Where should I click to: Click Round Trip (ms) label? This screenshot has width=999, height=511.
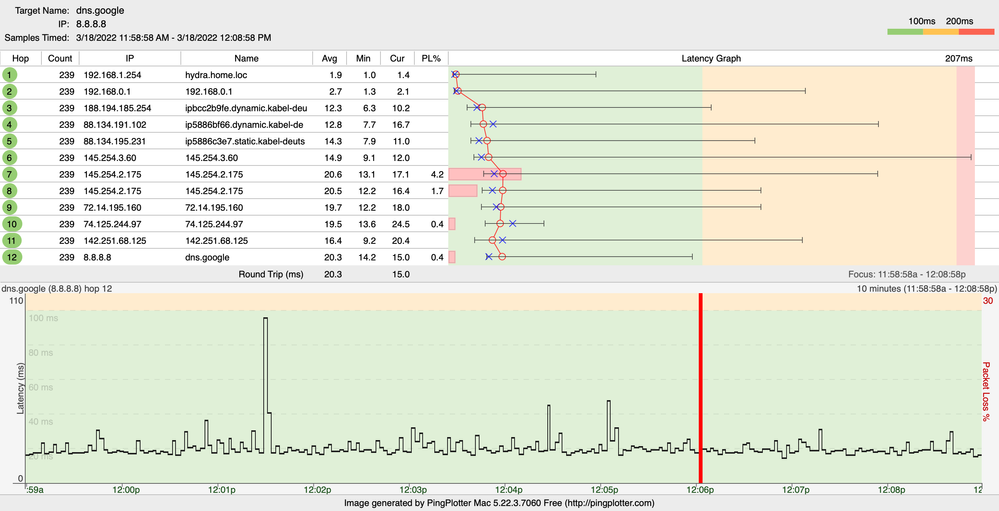[x=271, y=275]
